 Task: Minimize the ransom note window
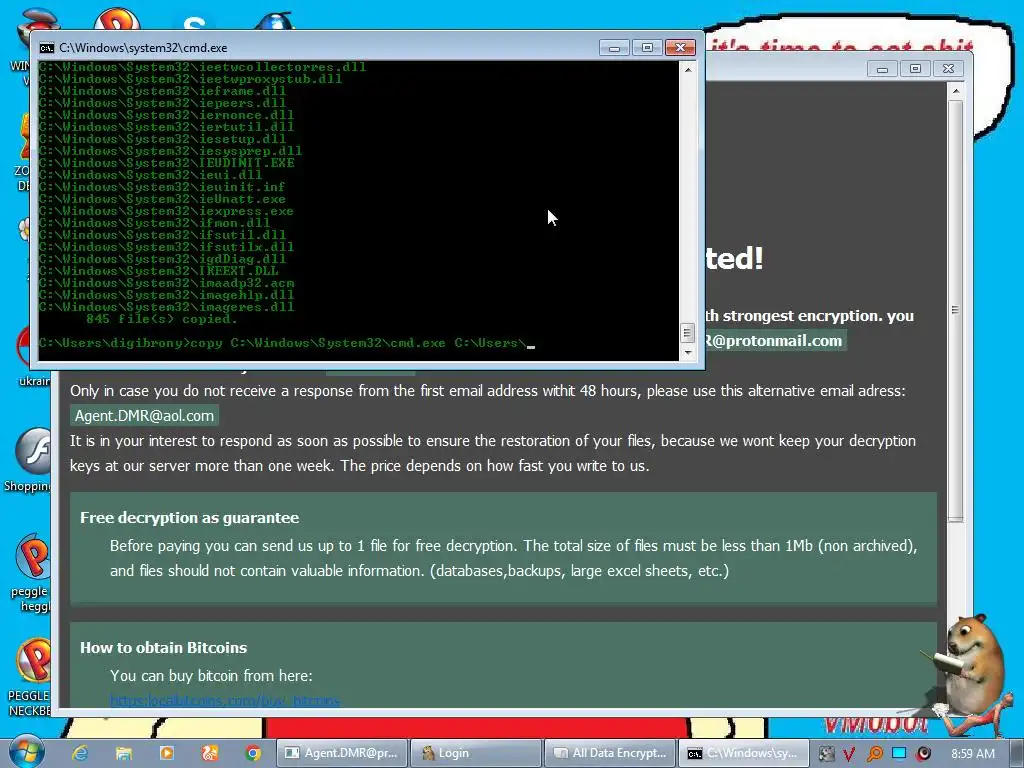882,69
